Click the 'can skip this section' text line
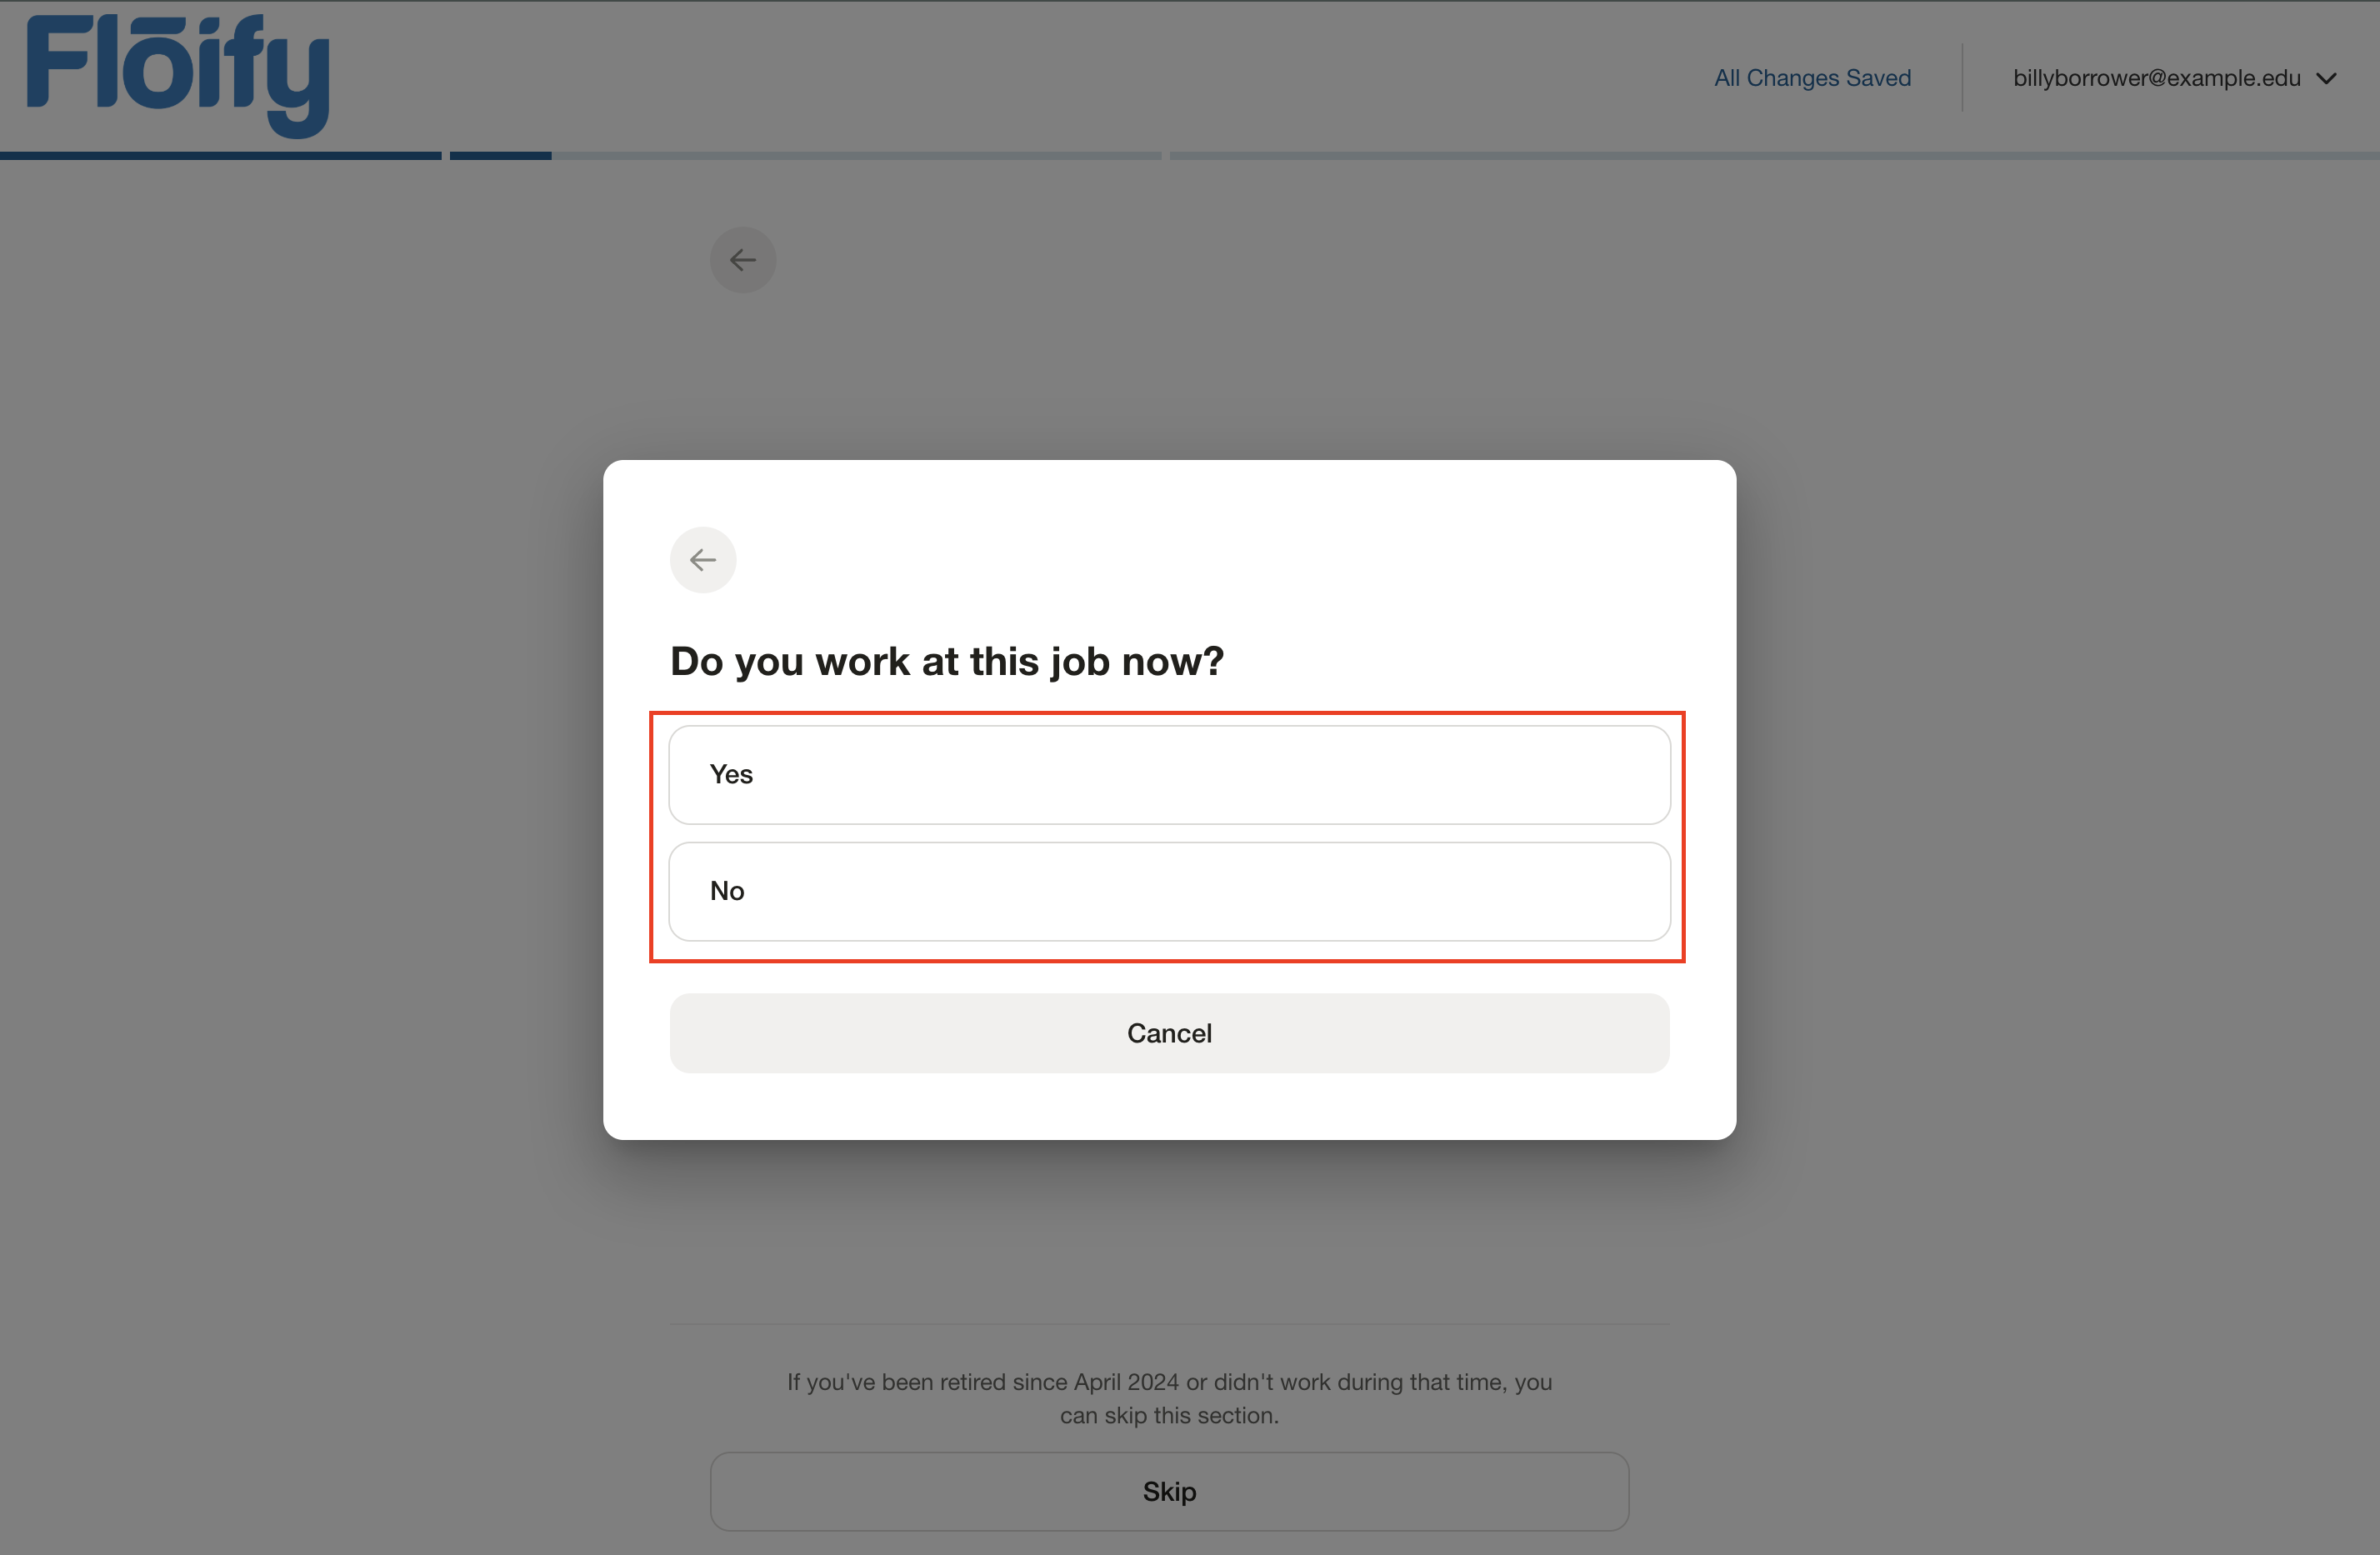 [x=1169, y=1416]
